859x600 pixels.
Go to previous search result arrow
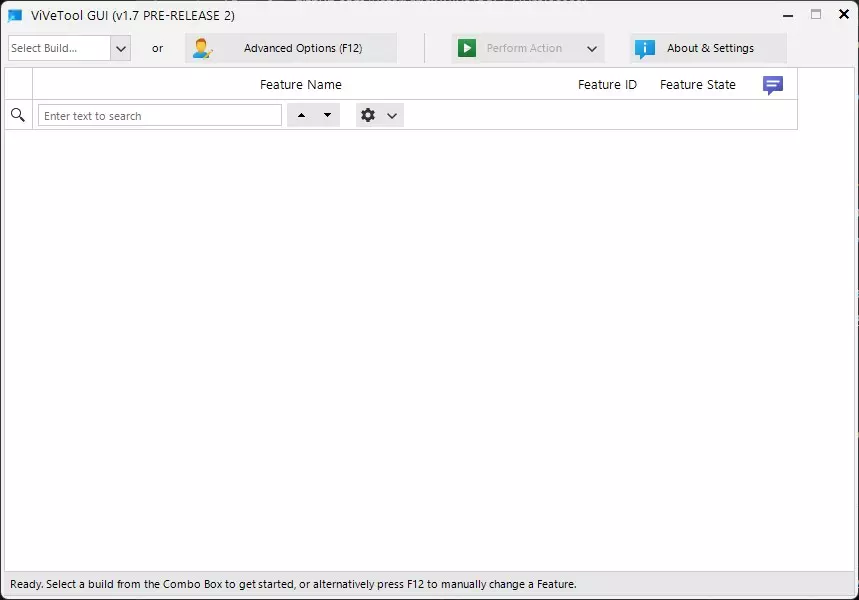point(301,115)
